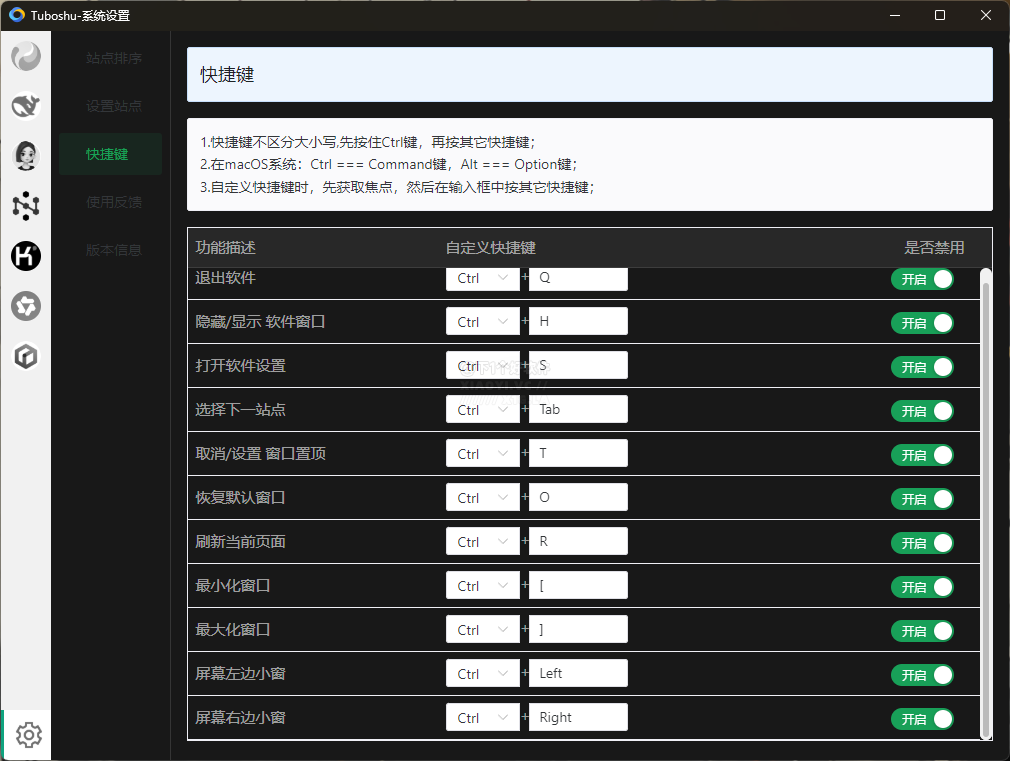
Task: Click the settings gear icon in sidebar
Action: pos(28,735)
